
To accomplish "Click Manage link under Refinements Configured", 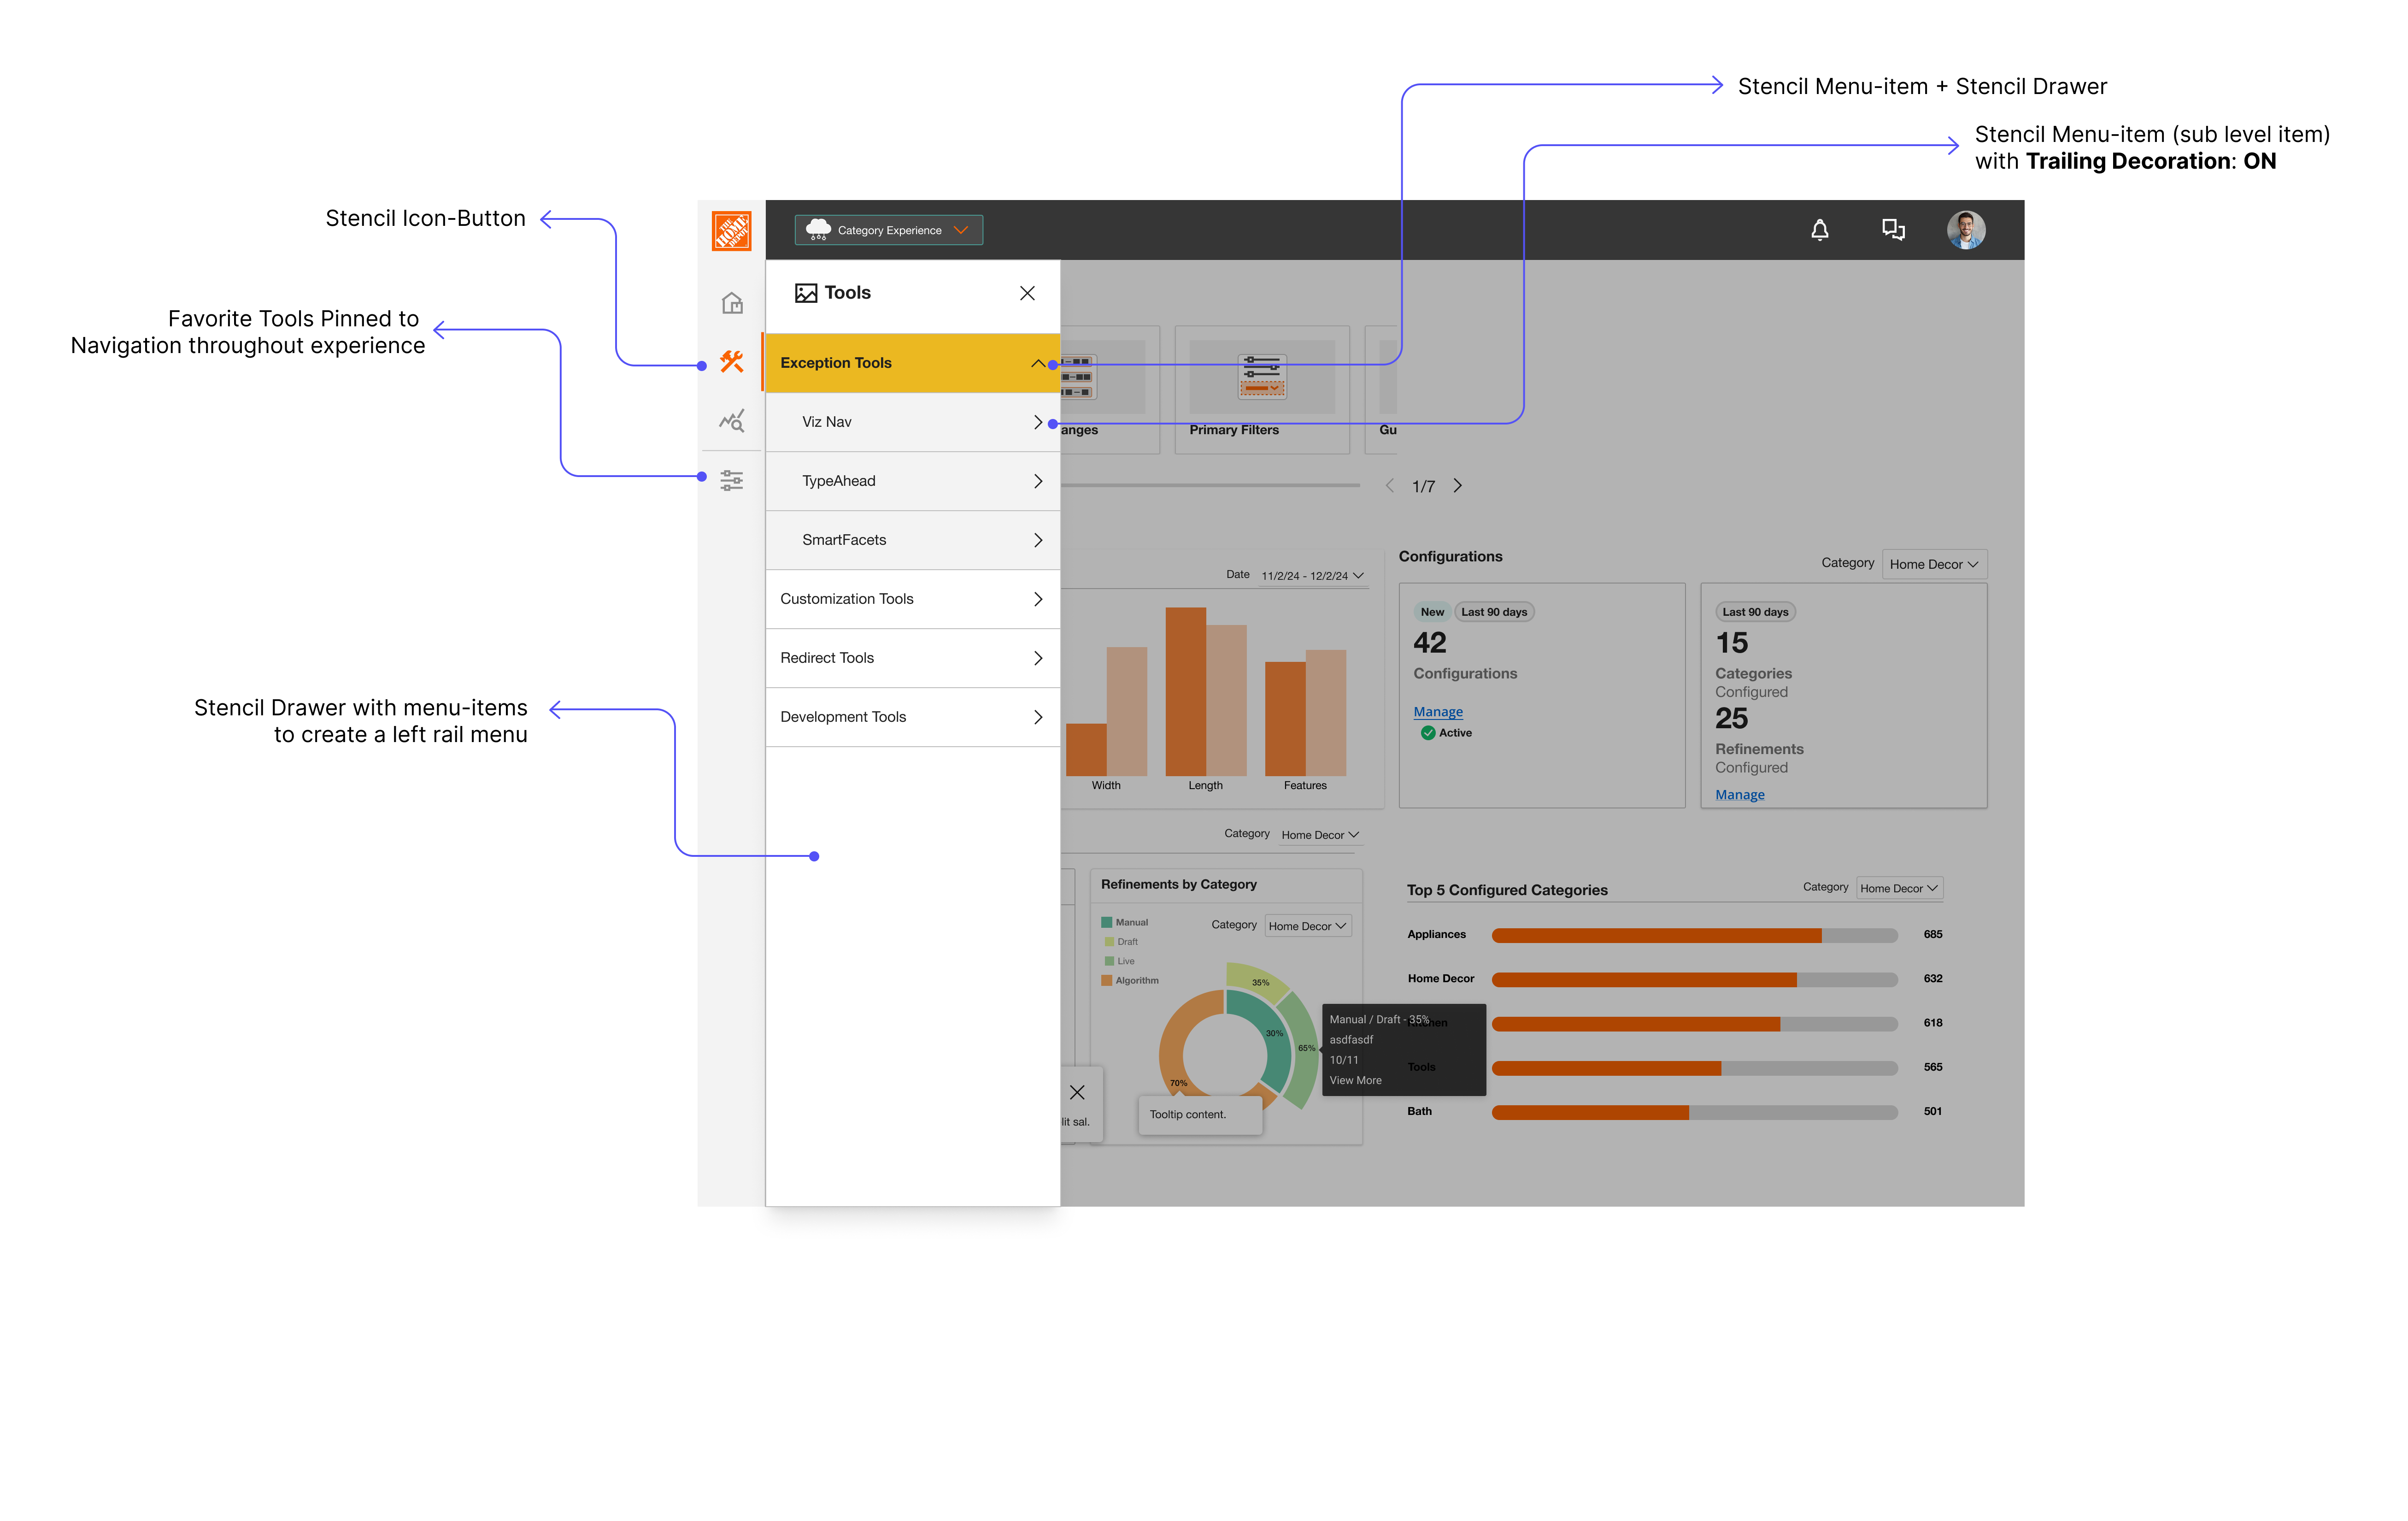I will (x=1739, y=795).
